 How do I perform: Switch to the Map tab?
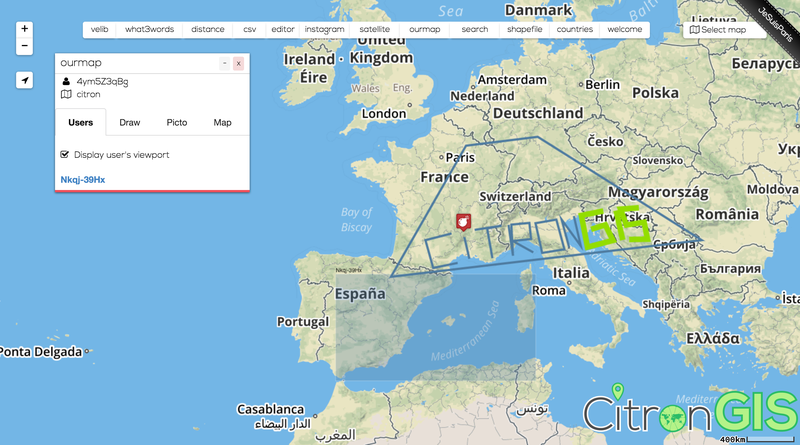tap(222, 122)
